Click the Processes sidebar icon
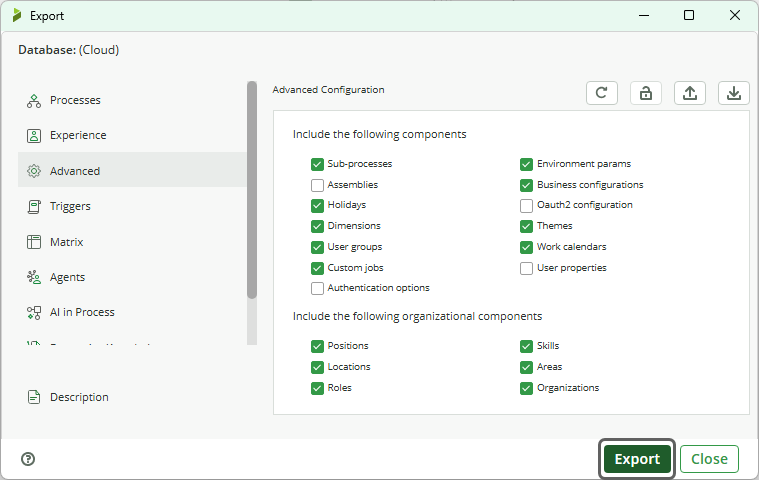The height and width of the screenshot is (480, 759). pyautogui.click(x=34, y=101)
